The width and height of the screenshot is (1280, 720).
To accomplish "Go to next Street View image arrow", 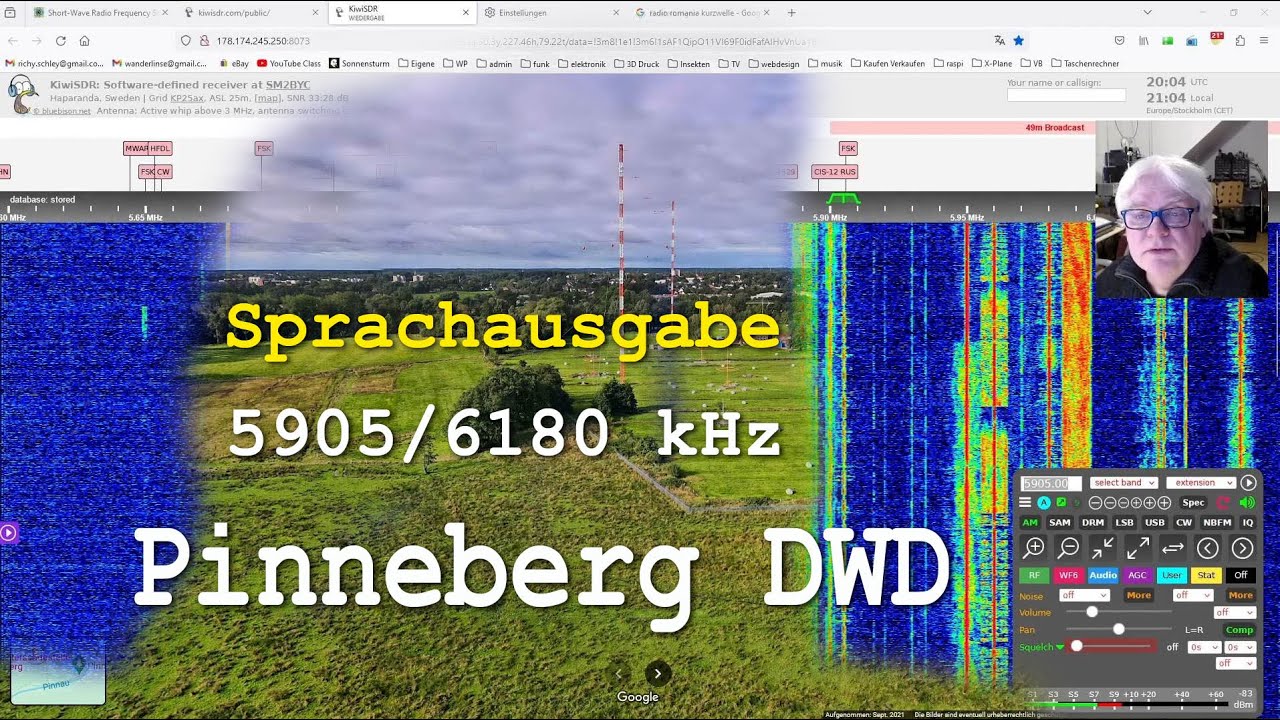I will [x=658, y=674].
